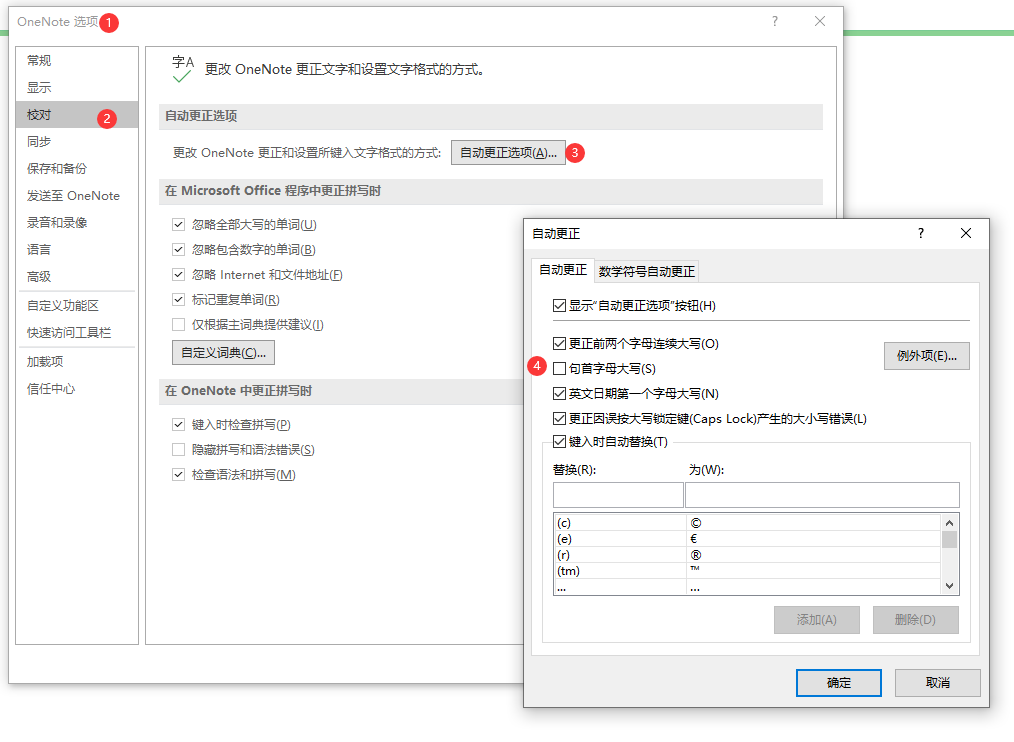Select the (r) registered symbol row
Screen dimensions: 1014x742
click(x=747, y=555)
